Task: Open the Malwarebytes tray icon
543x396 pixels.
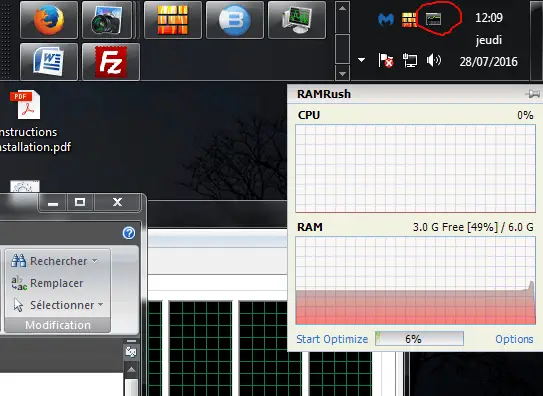Action: coord(386,19)
